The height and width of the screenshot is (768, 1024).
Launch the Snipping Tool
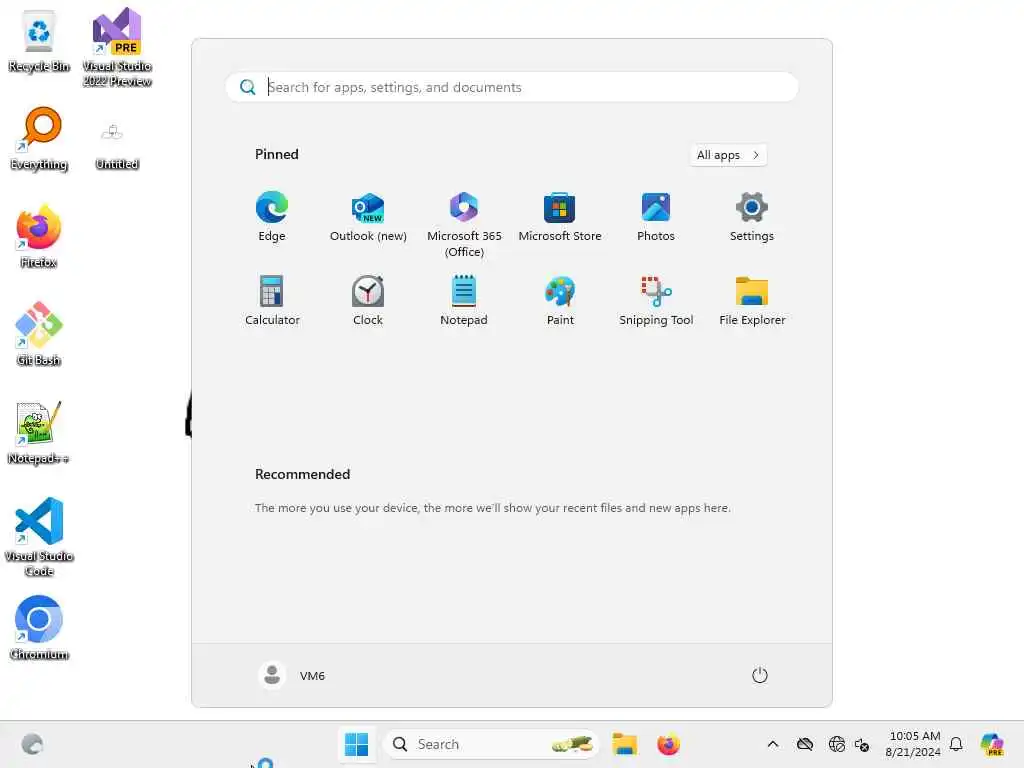click(656, 301)
